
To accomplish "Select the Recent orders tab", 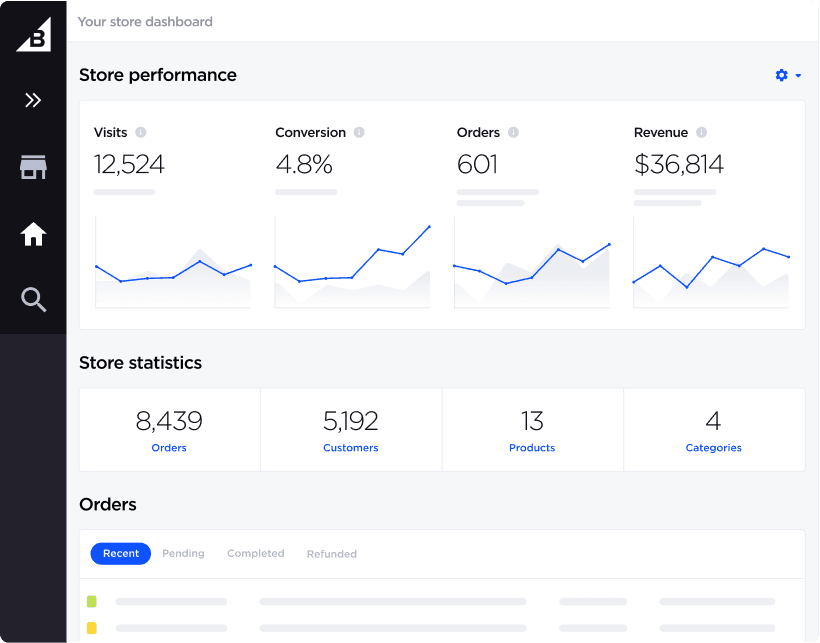I will click(x=121, y=553).
